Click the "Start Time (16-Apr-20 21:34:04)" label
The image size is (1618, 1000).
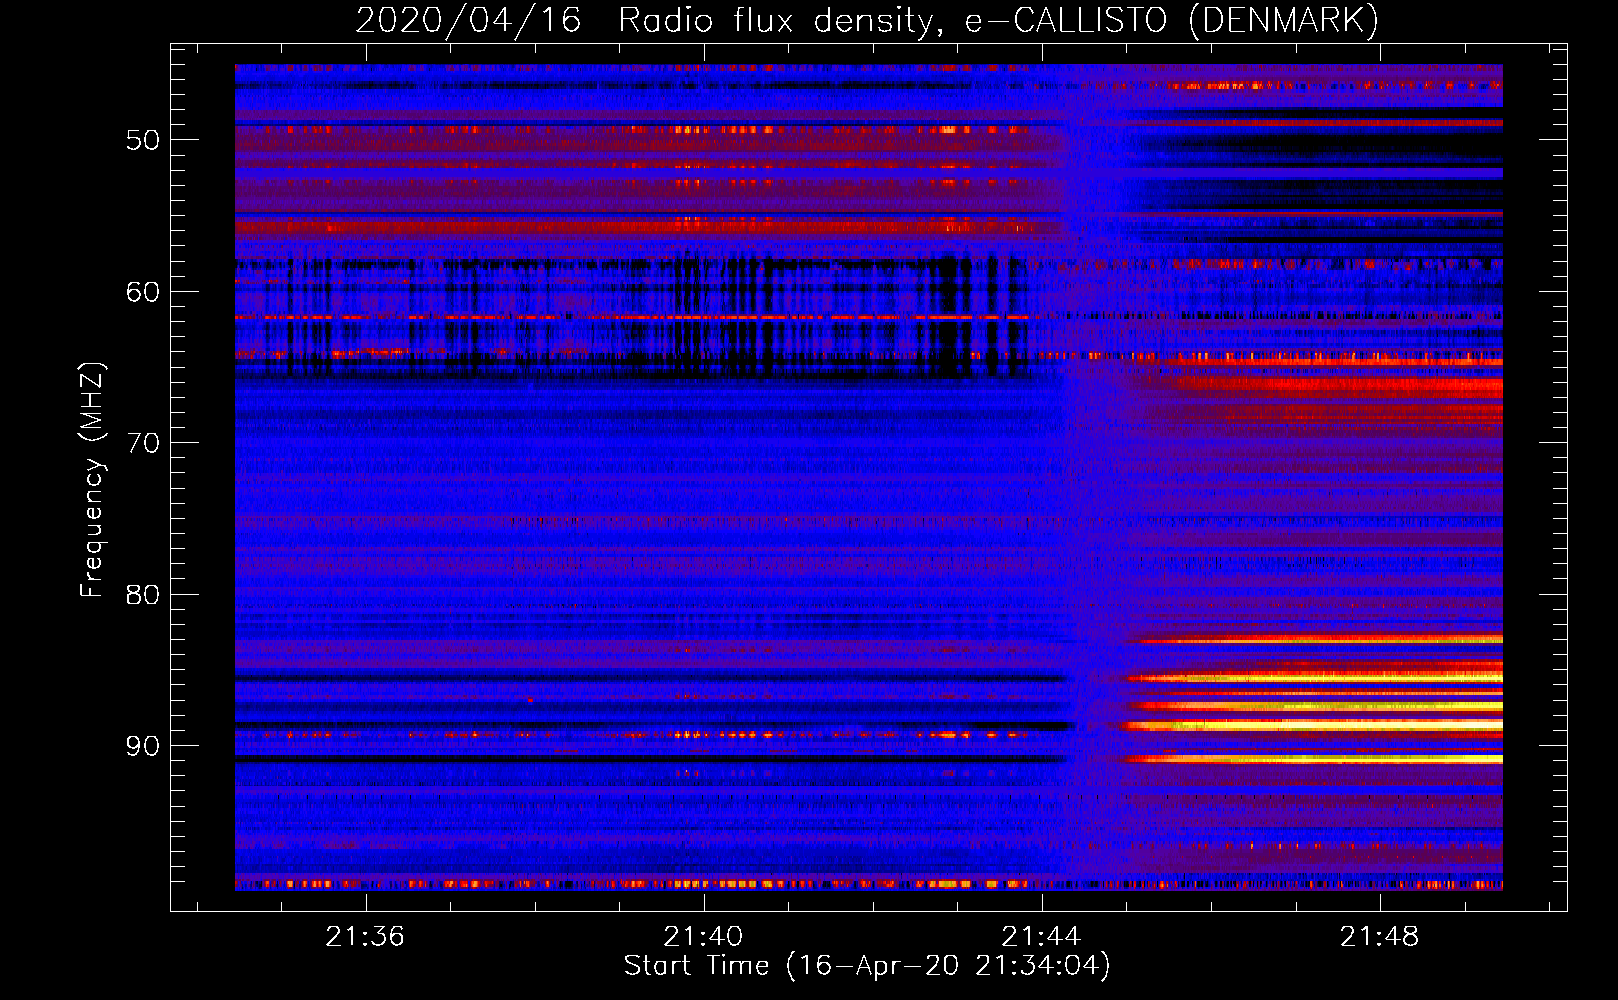tap(867, 966)
